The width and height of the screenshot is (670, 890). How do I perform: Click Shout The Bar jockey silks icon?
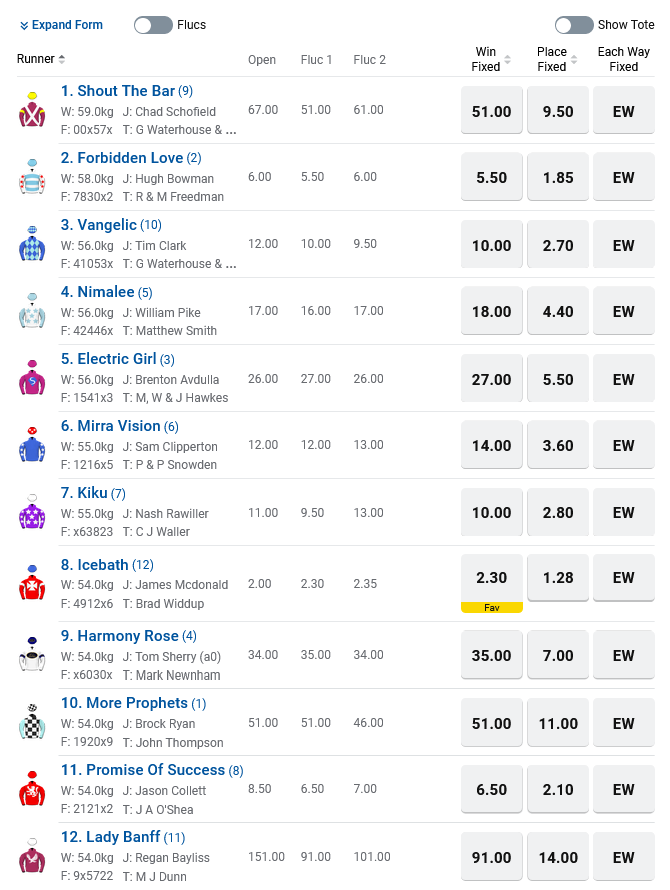pos(31,110)
